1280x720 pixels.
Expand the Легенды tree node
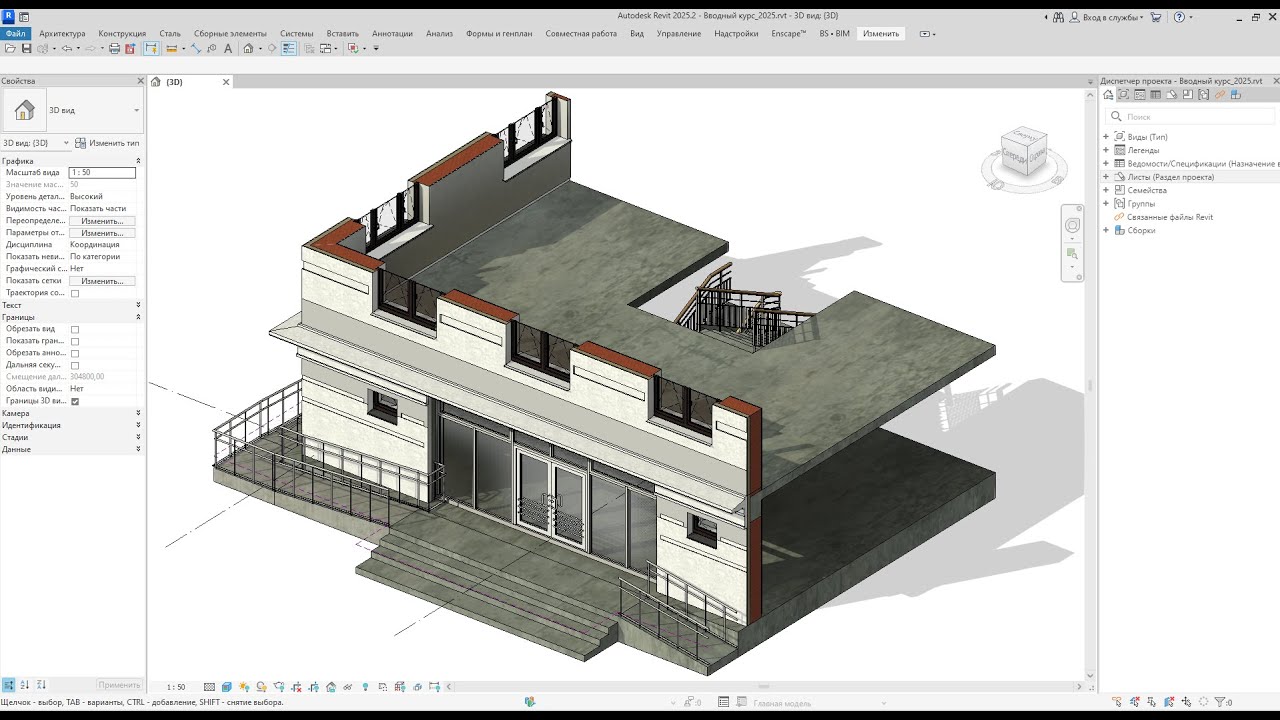(x=1106, y=150)
